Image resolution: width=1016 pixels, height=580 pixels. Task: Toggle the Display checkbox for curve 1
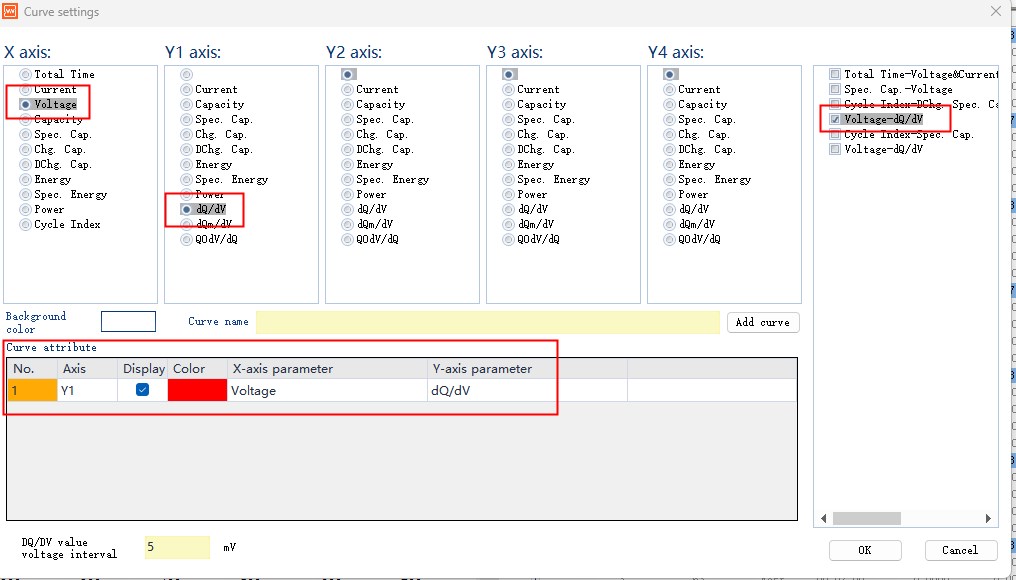(x=143, y=389)
